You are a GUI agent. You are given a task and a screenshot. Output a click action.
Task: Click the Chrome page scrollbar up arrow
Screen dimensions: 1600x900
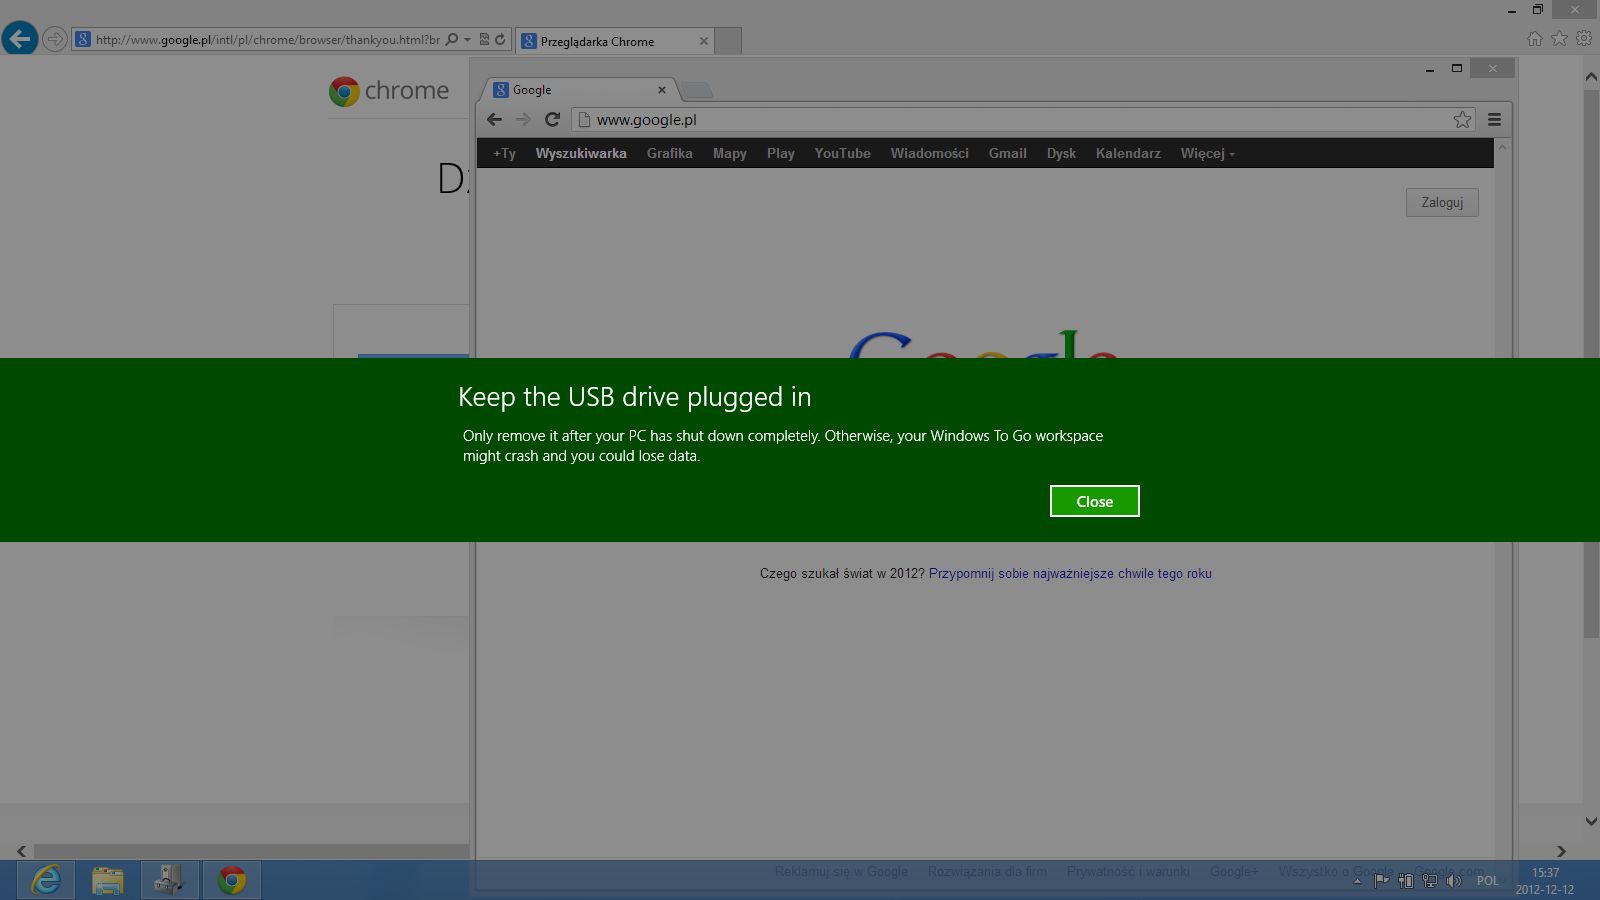coord(1502,147)
